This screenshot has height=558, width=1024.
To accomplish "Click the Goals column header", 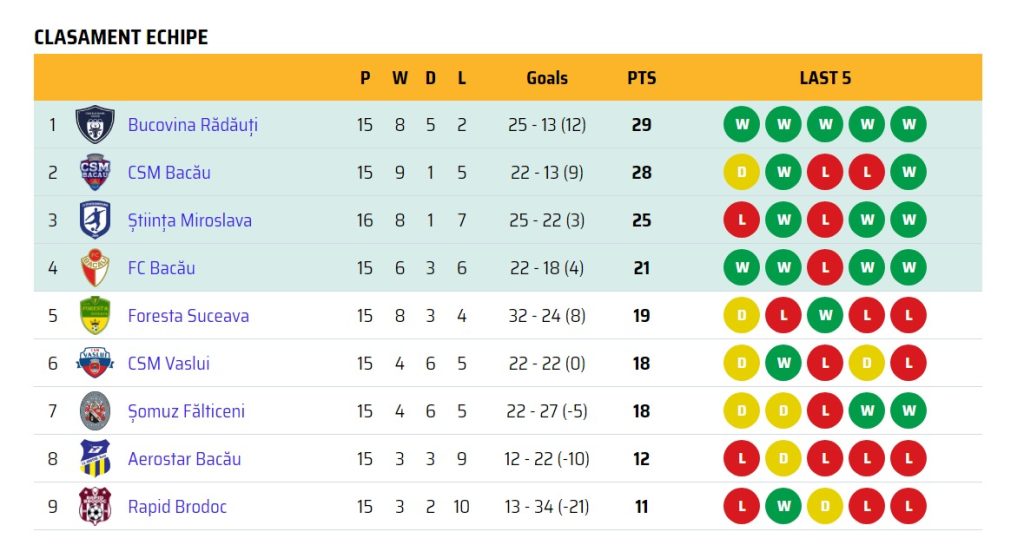I will click(547, 78).
